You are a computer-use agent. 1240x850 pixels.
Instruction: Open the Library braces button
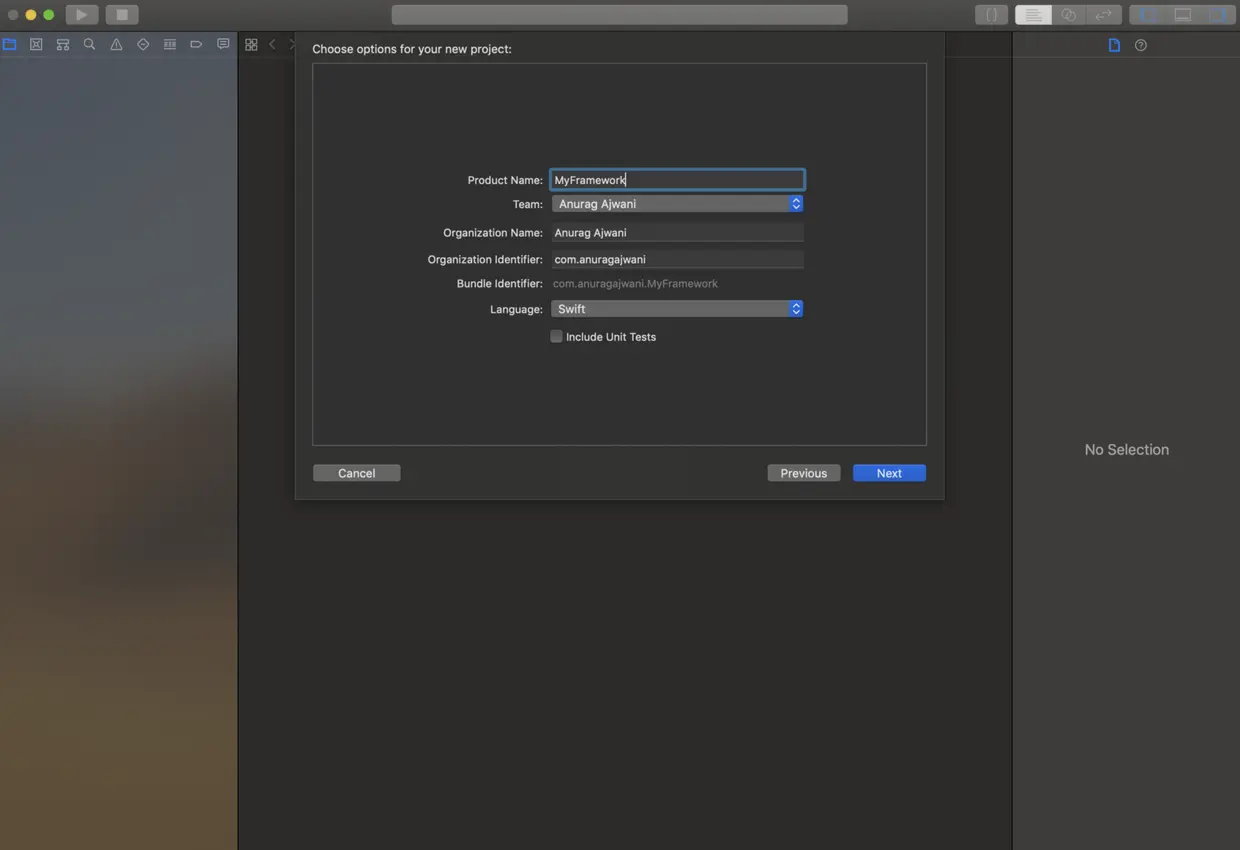click(991, 15)
